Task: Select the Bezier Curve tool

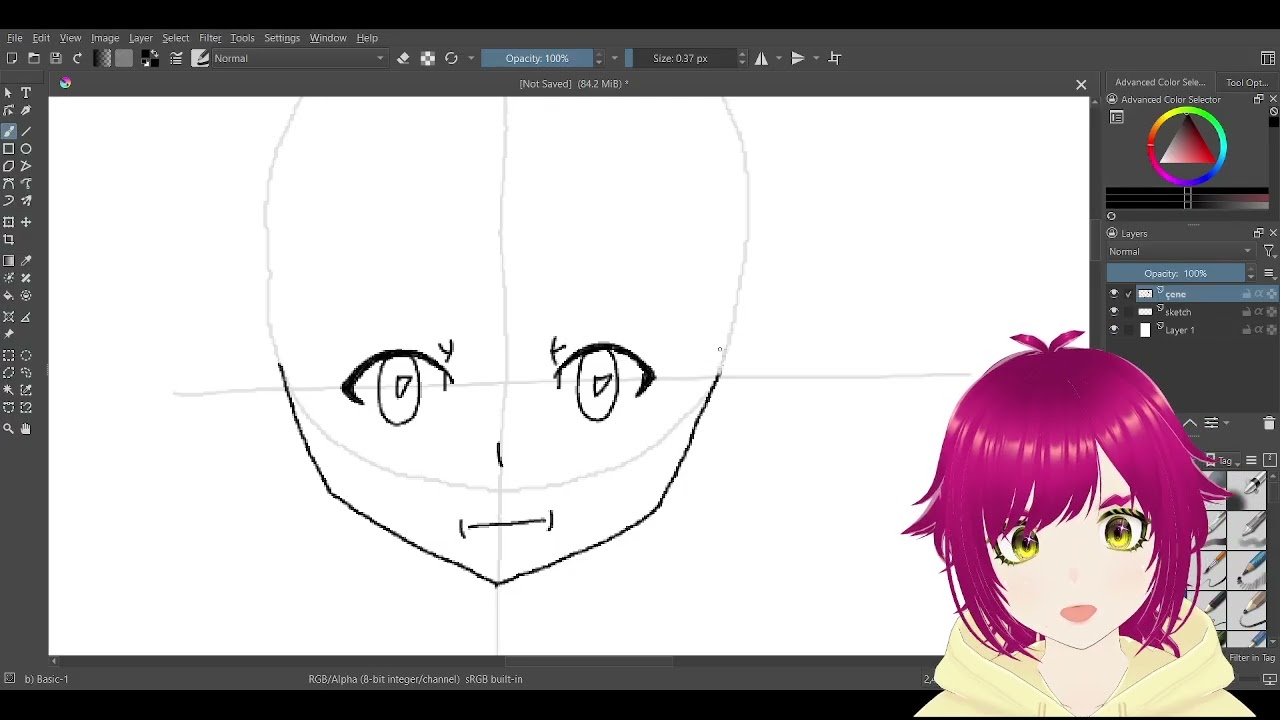Action: tap(9, 184)
